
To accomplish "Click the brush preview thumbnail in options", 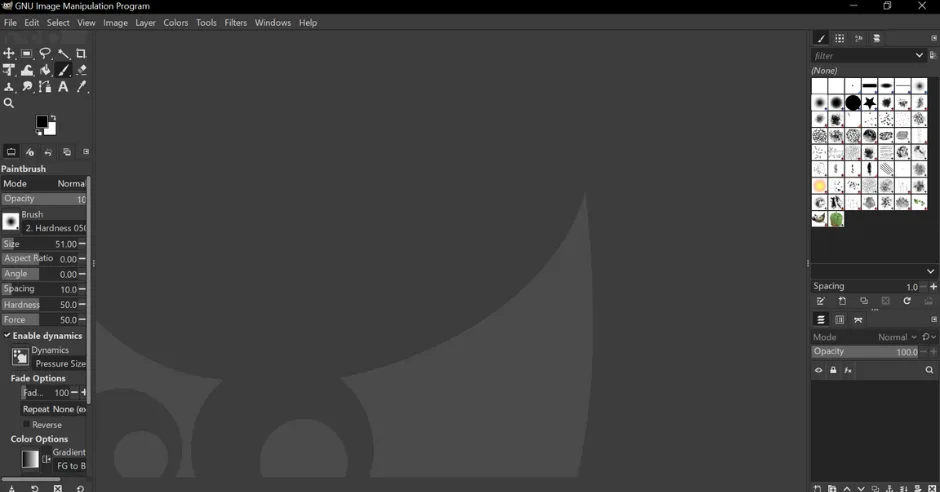I will (11, 222).
